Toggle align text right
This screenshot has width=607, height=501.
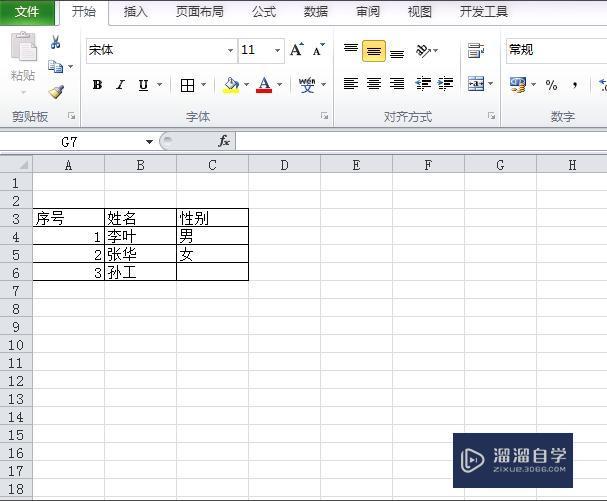[x=397, y=83]
